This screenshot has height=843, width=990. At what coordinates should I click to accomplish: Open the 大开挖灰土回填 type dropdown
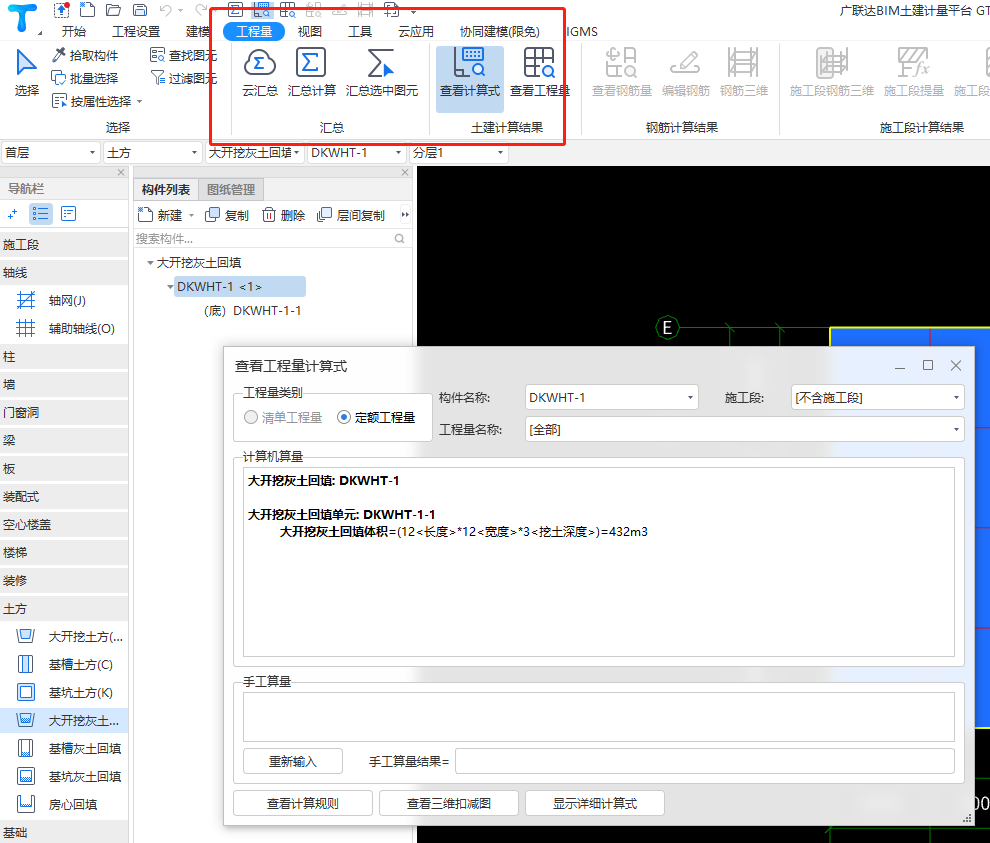[254, 153]
